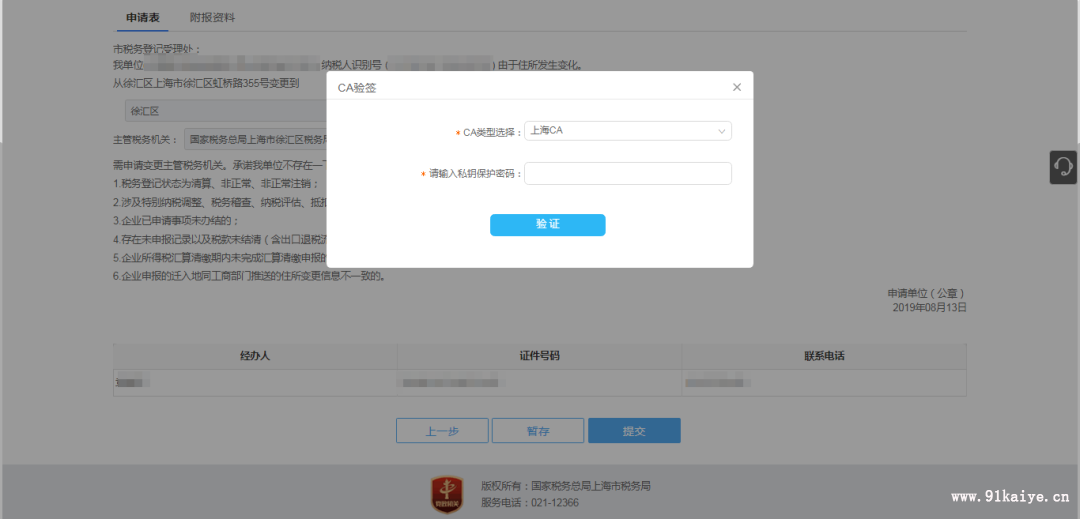This screenshot has height=519, width=1080.
Task: Open the 徐汇区 district dropdown
Action: (x=225, y=111)
